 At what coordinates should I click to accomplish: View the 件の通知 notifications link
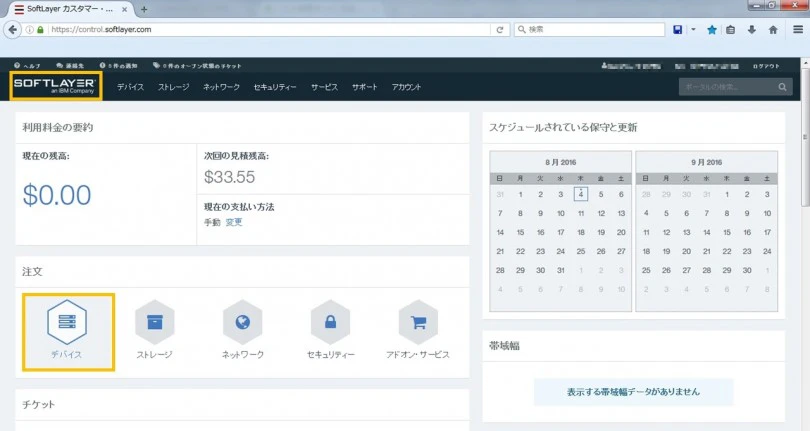[118, 66]
